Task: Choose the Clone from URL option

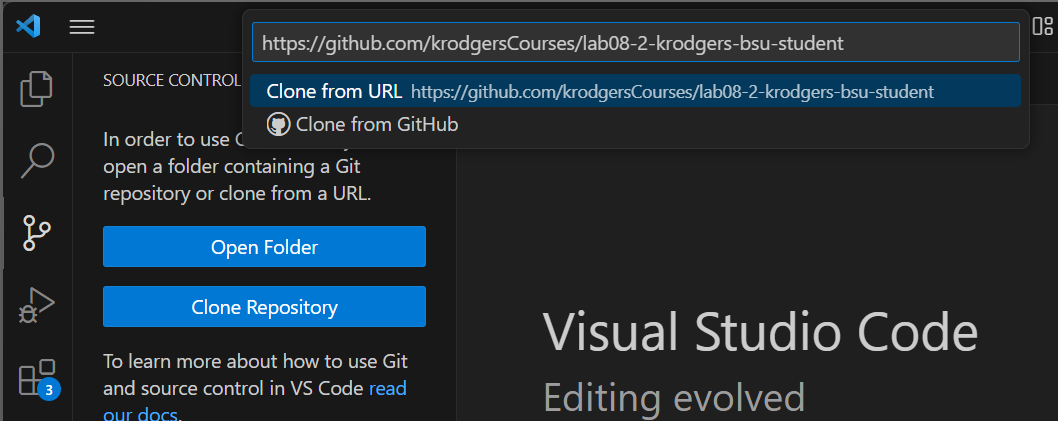Action: tap(334, 91)
